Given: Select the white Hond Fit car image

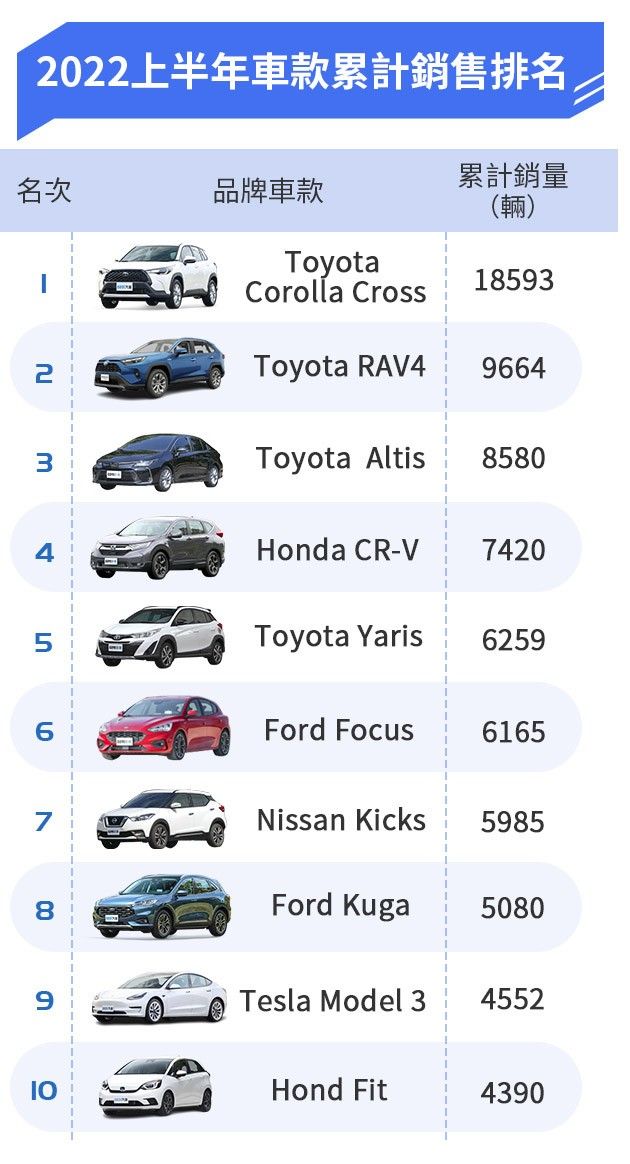Looking at the screenshot, I should [156, 1087].
